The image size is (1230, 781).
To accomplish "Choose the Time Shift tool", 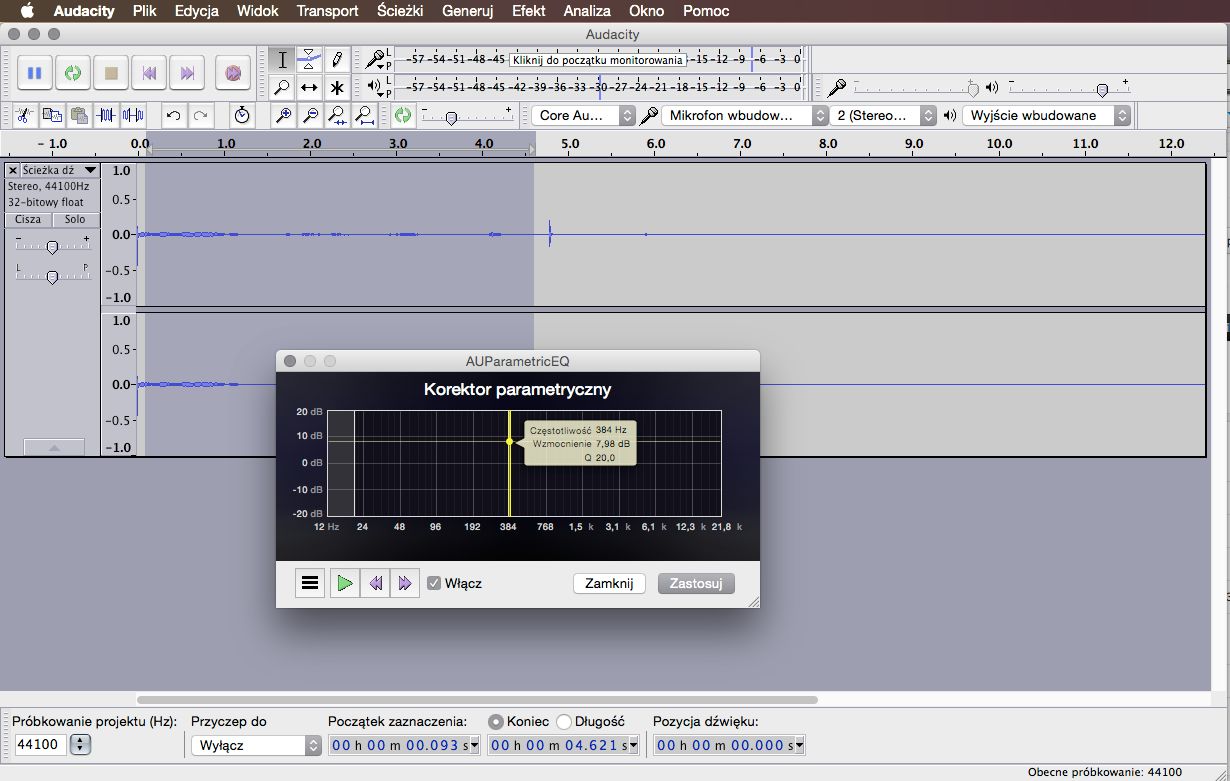I will (310, 87).
